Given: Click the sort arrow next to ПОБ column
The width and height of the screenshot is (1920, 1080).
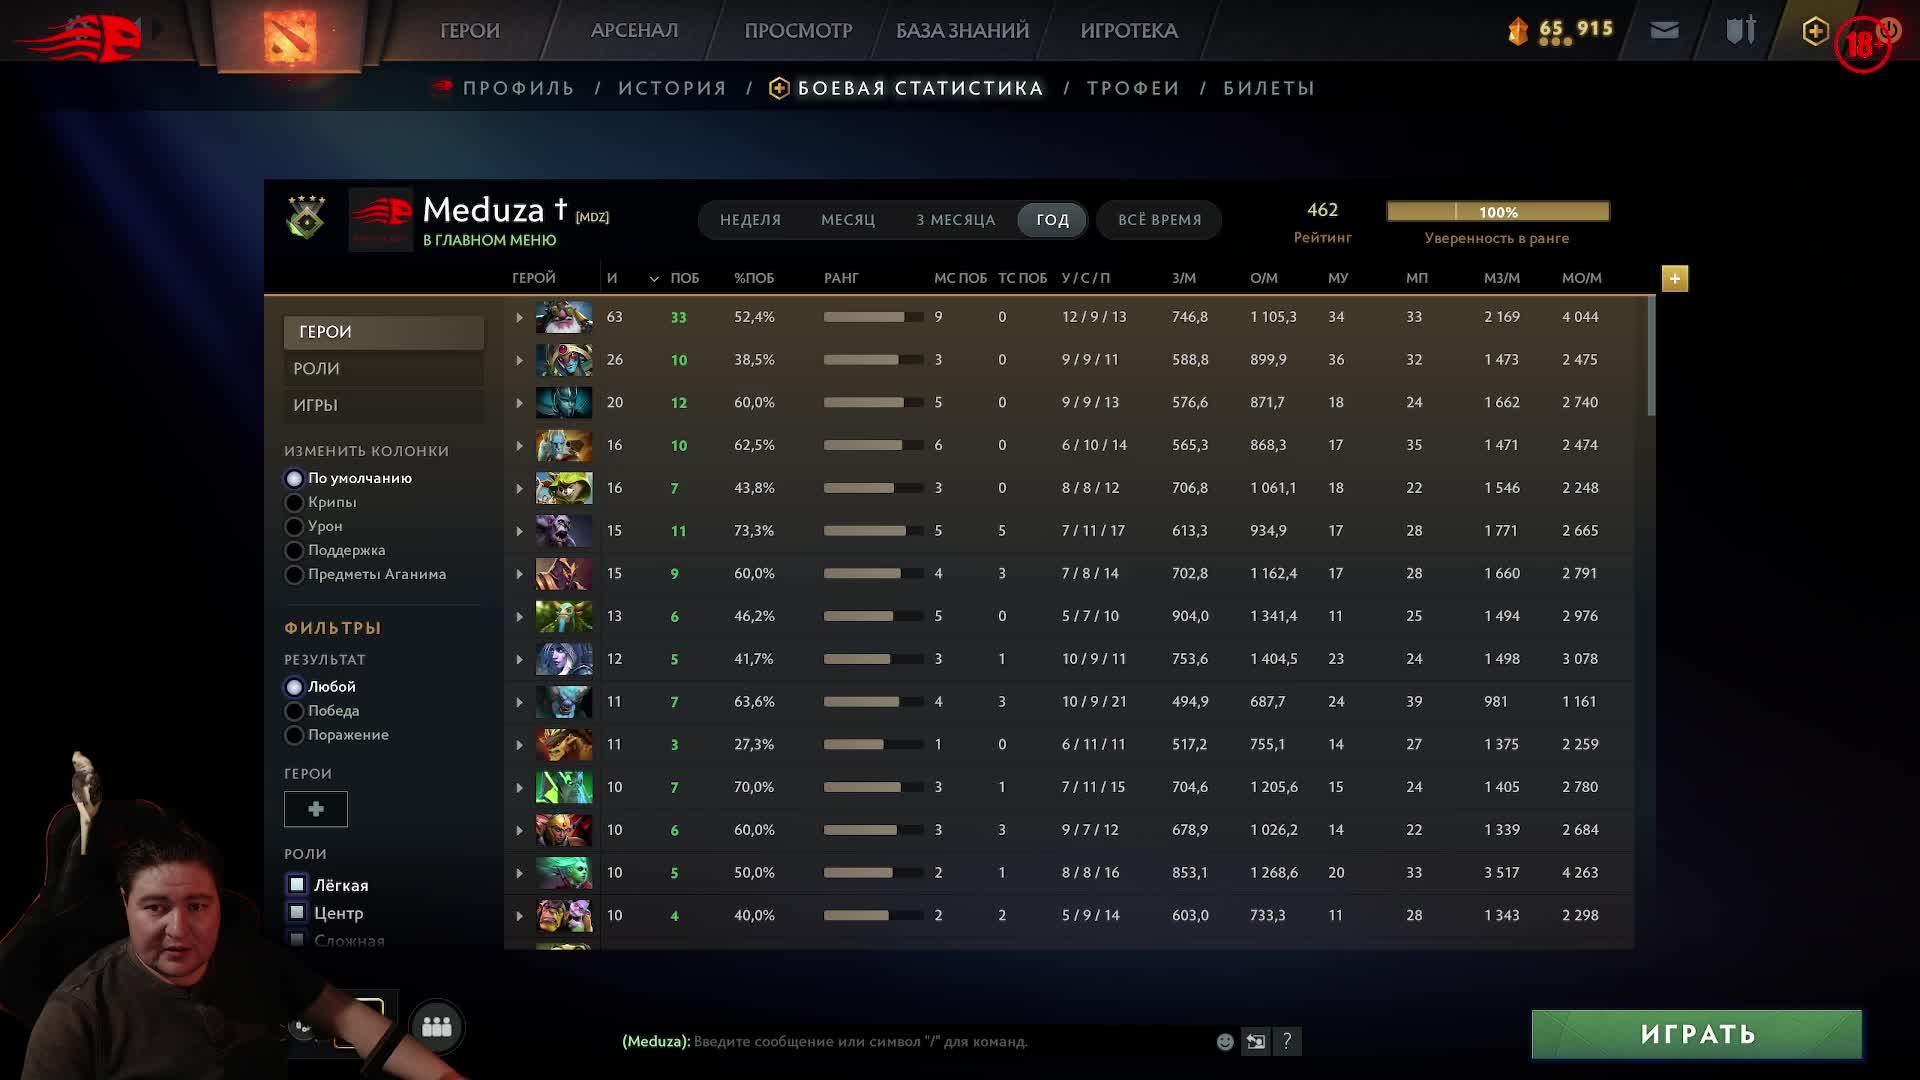Looking at the screenshot, I should tap(654, 279).
